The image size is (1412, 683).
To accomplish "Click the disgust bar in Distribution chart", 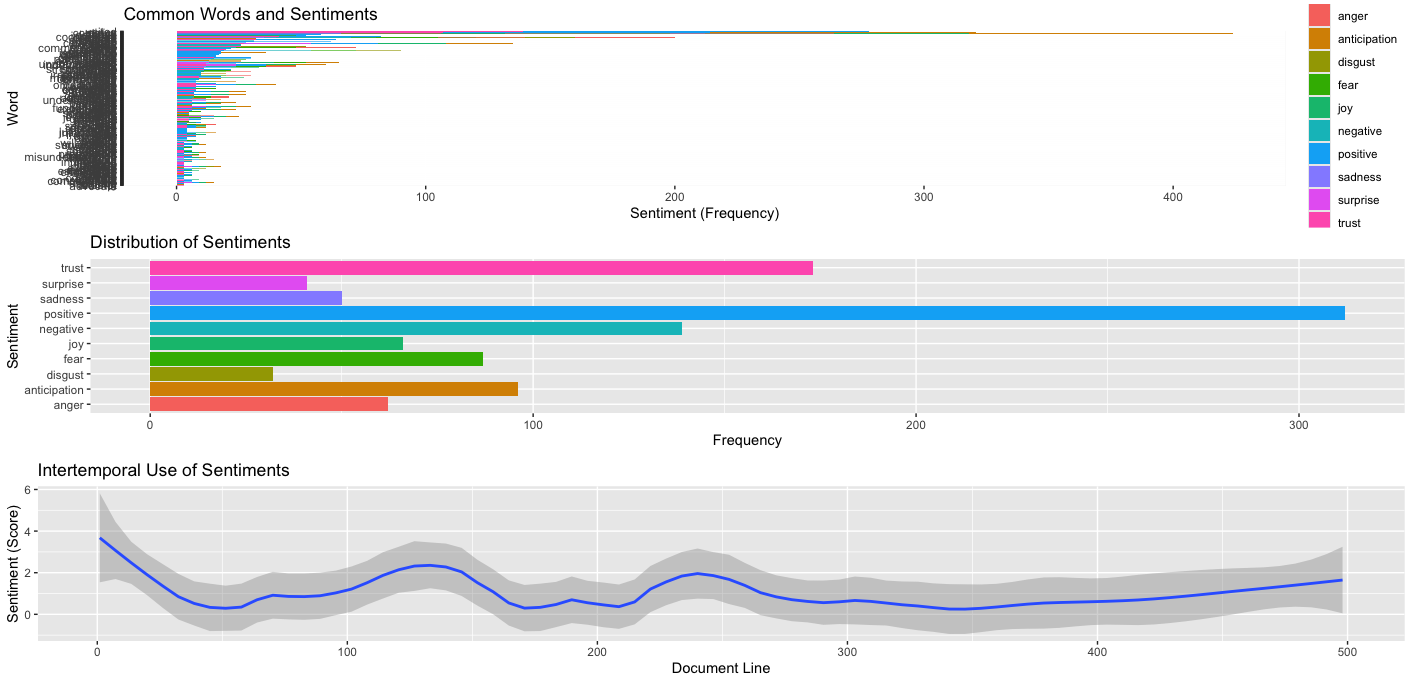I will [211, 374].
